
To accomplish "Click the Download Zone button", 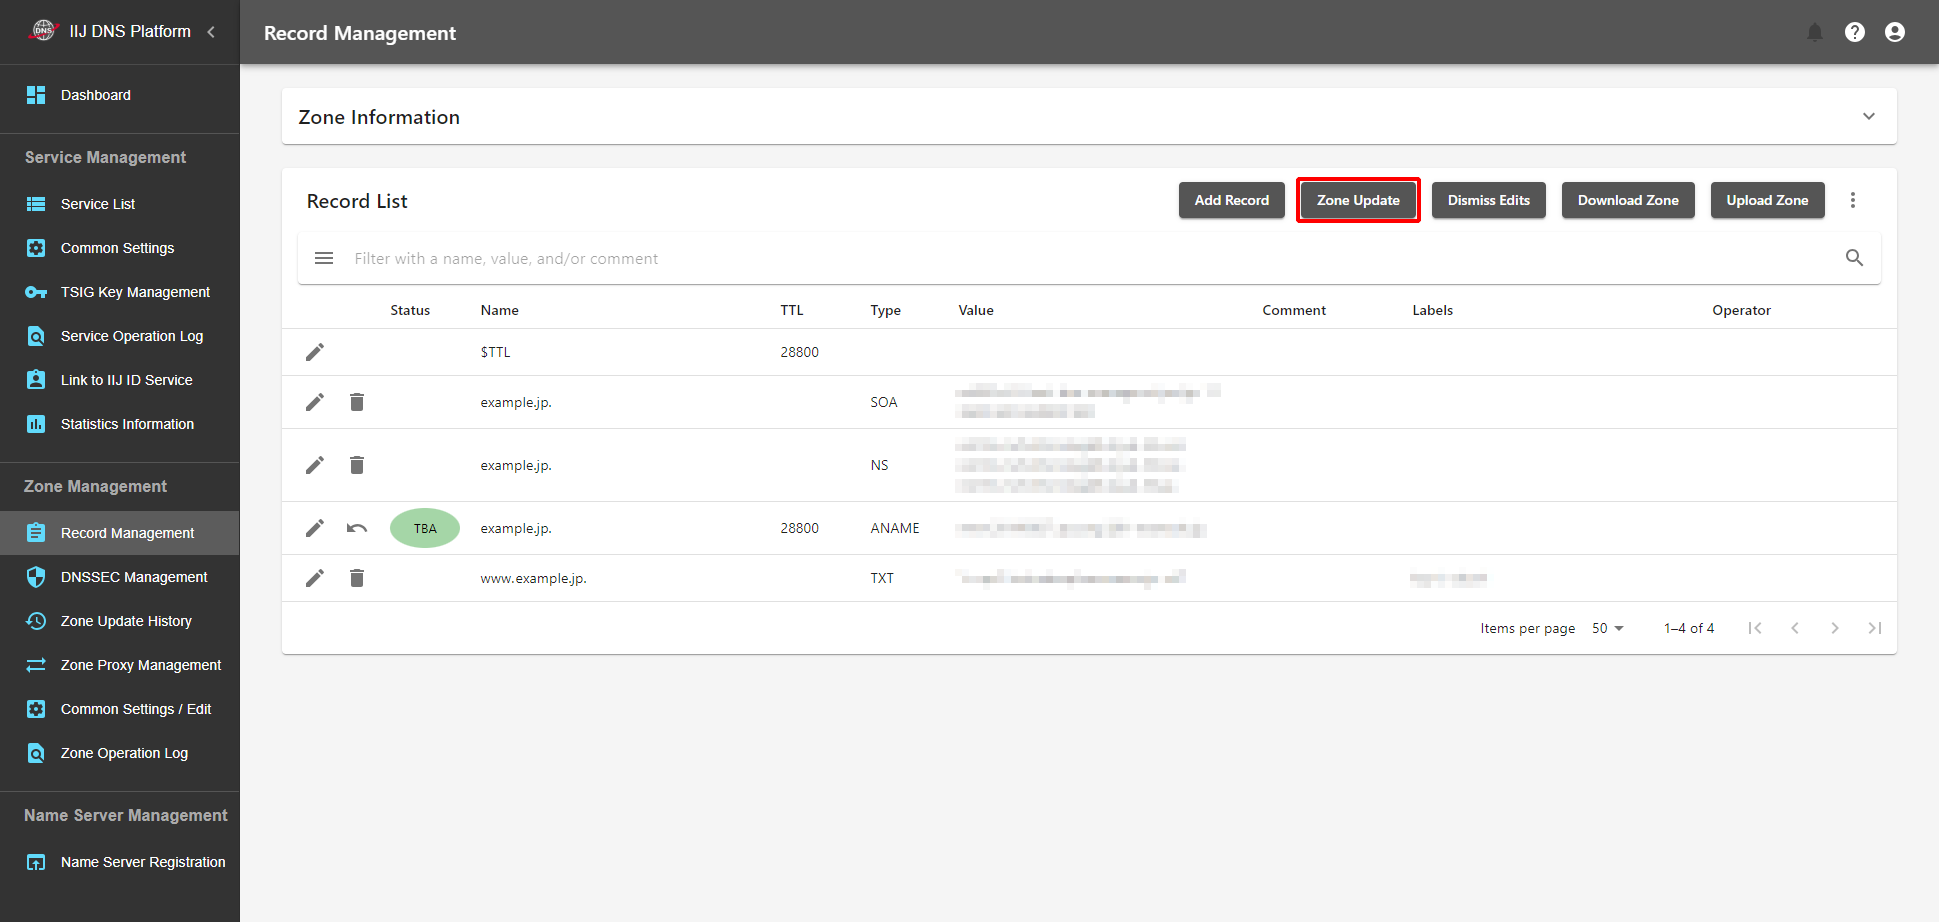I will click(x=1627, y=200).
